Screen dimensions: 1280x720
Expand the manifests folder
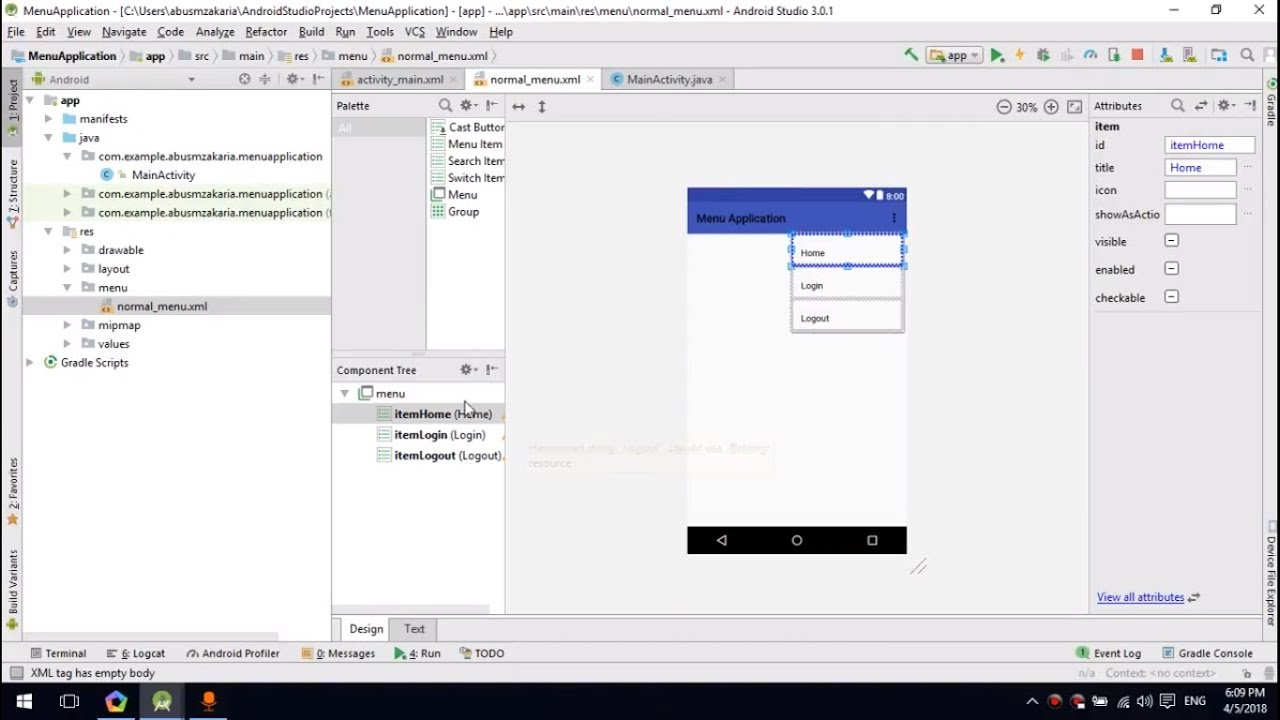point(48,119)
